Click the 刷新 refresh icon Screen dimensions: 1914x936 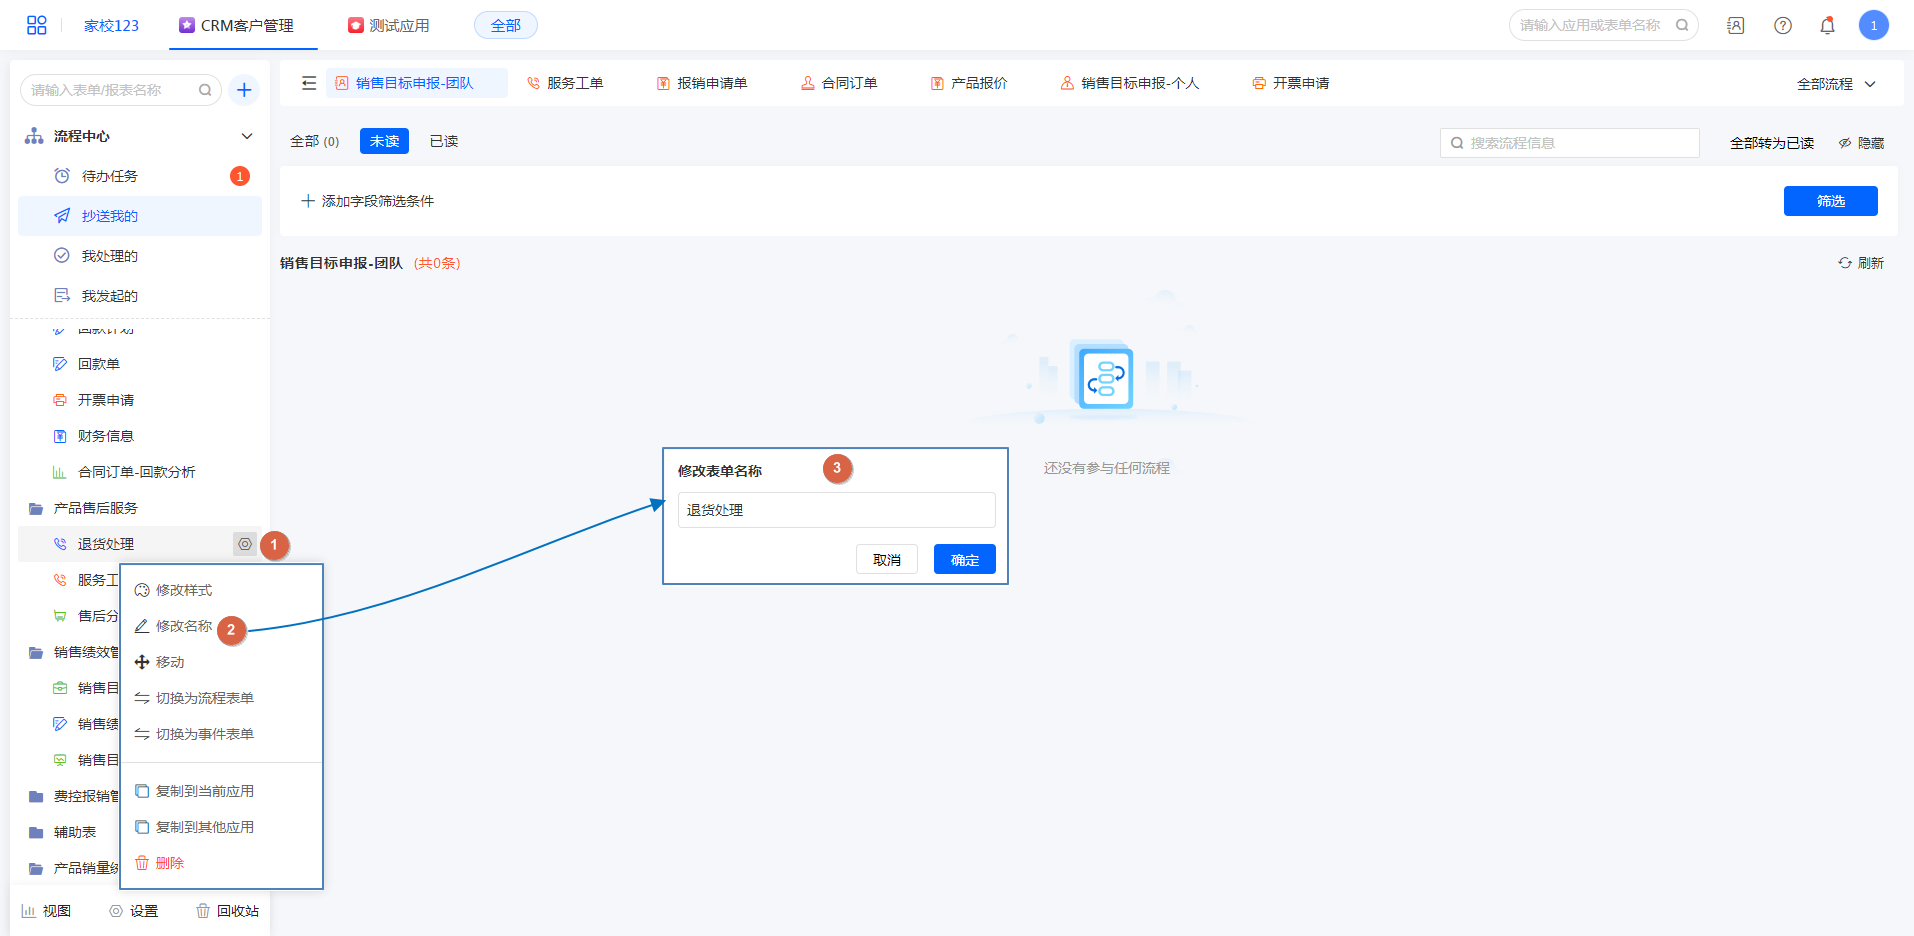pyautogui.click(x=1845, y=263)
